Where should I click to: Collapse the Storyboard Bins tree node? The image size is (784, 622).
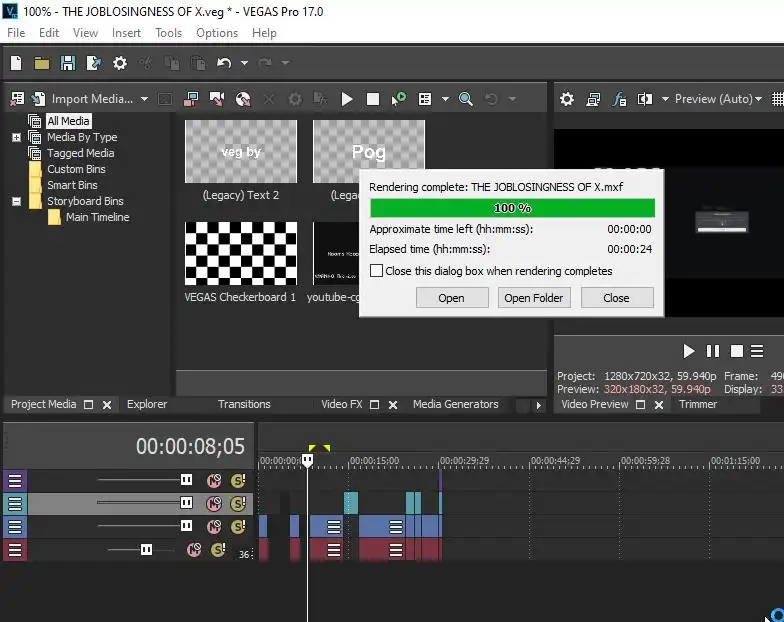click(16, 201)
